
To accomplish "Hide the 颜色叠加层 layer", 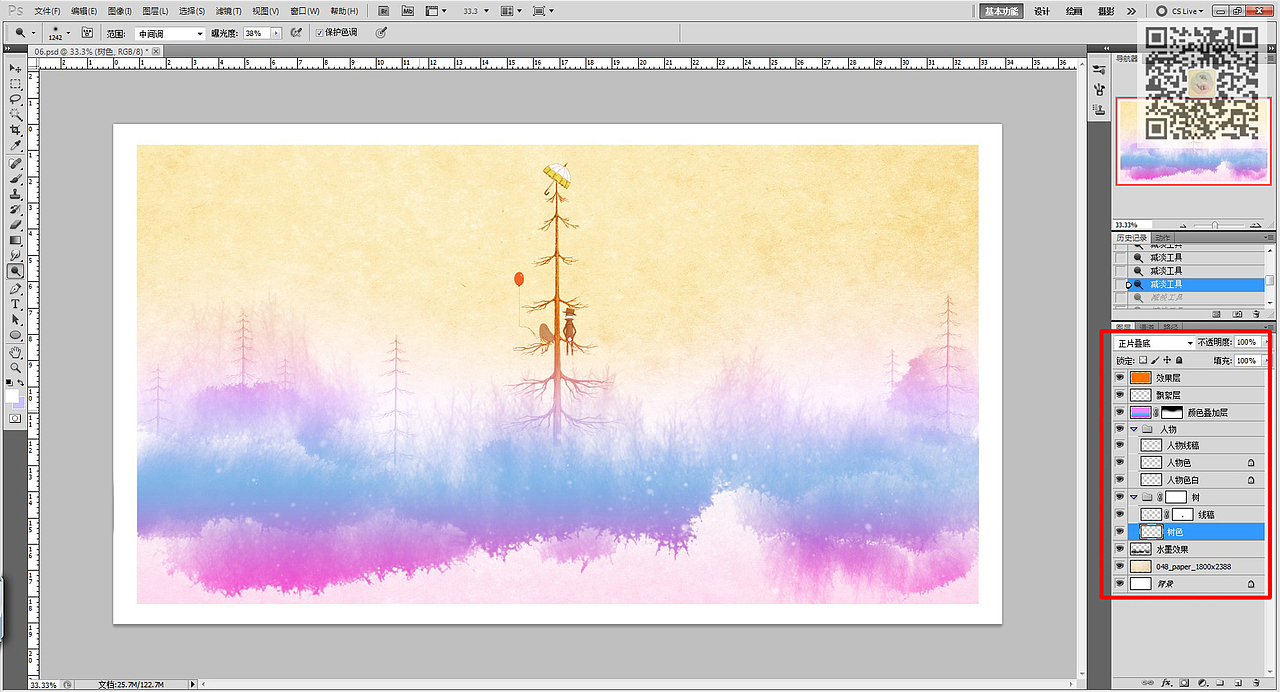I will (x=1120, y=412).
